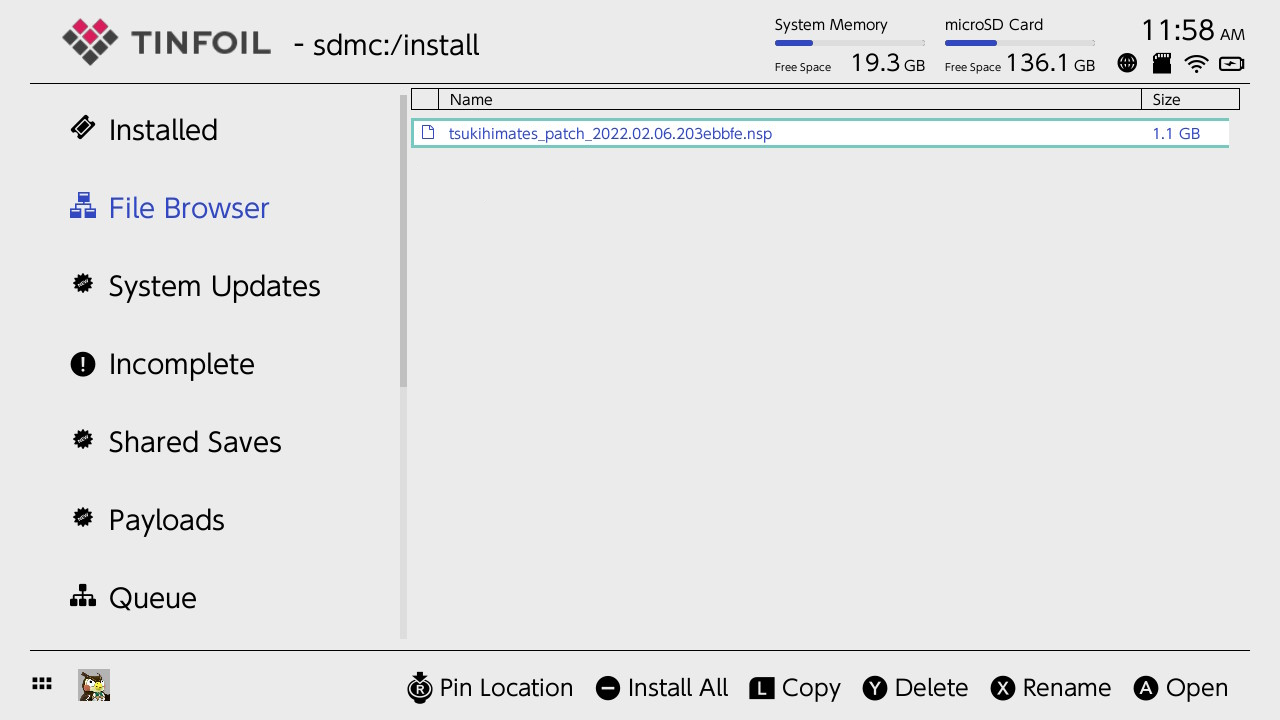The width and height of the screenshot is (1280, 720).
Task: Open Shared Saves section
Action: 176,442
